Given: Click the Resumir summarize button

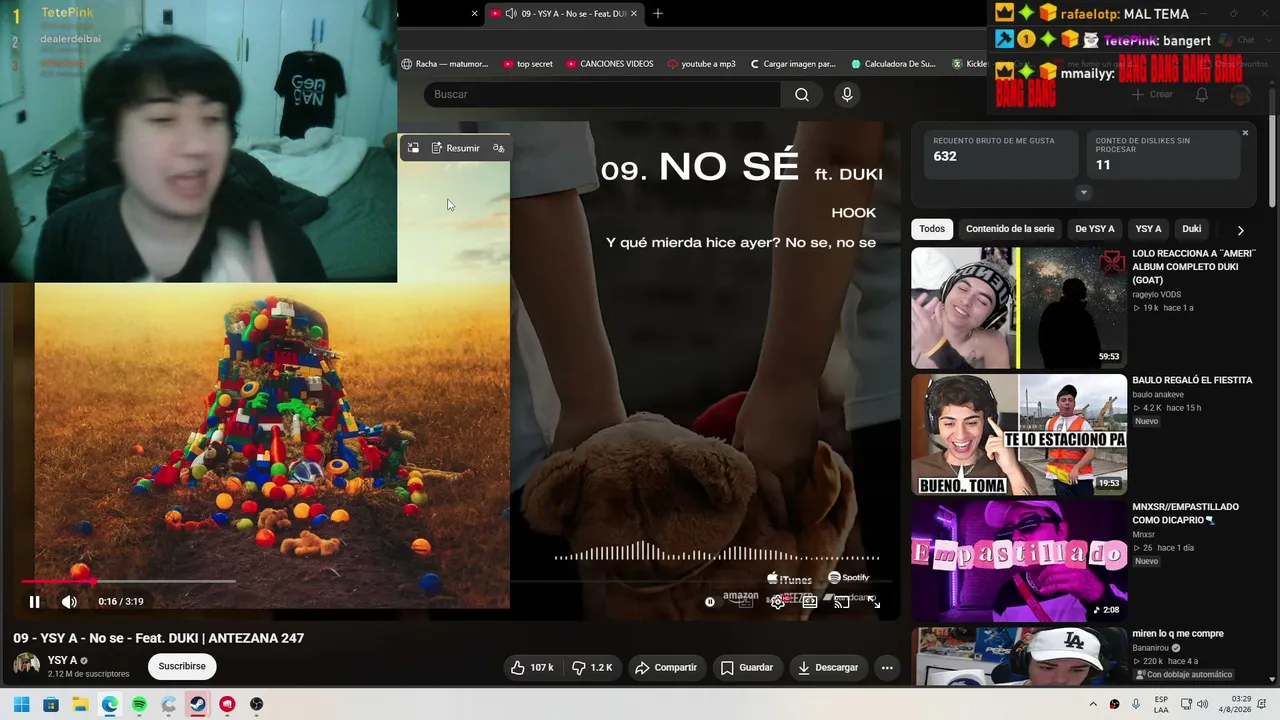Looking at the screenshot, I should pyautogui.click(x=455, y=148).
